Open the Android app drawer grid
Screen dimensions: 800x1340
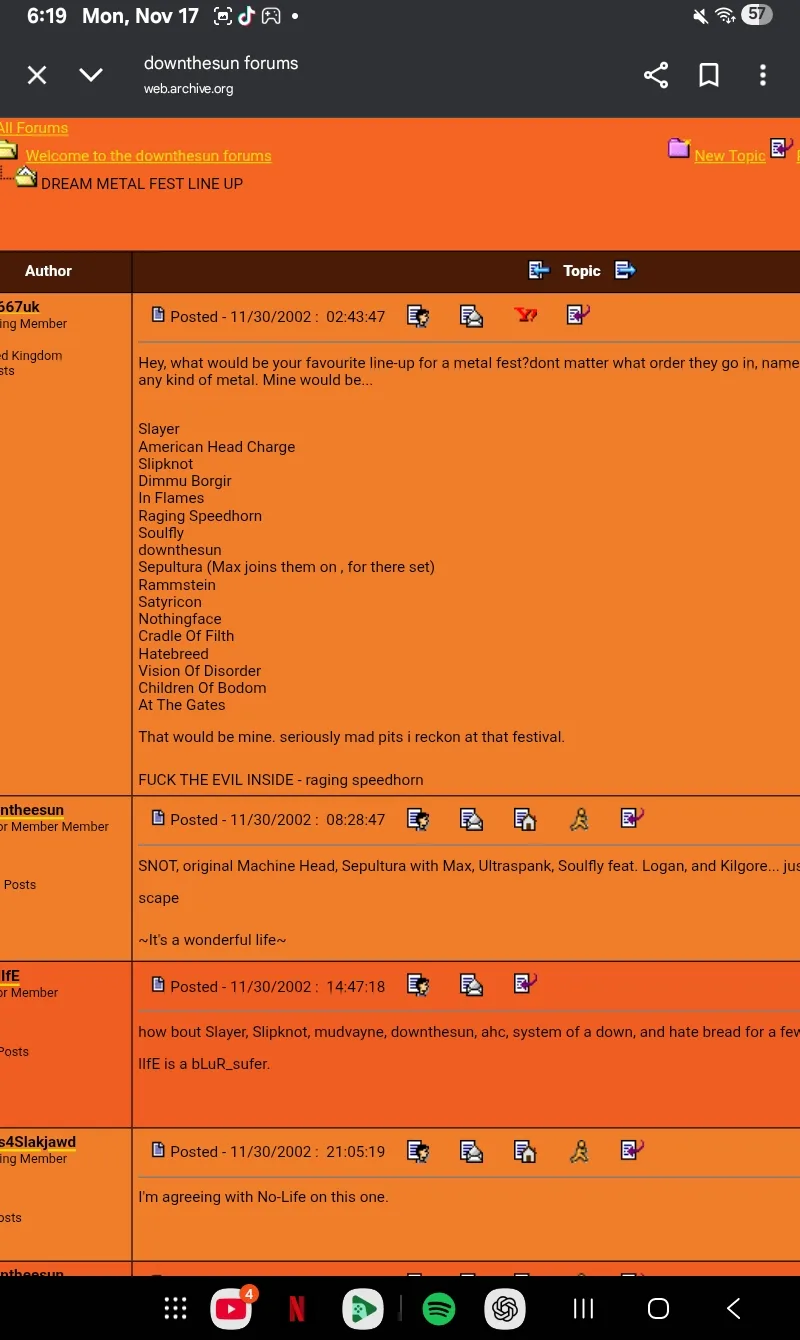click(x=175, y=1308)
